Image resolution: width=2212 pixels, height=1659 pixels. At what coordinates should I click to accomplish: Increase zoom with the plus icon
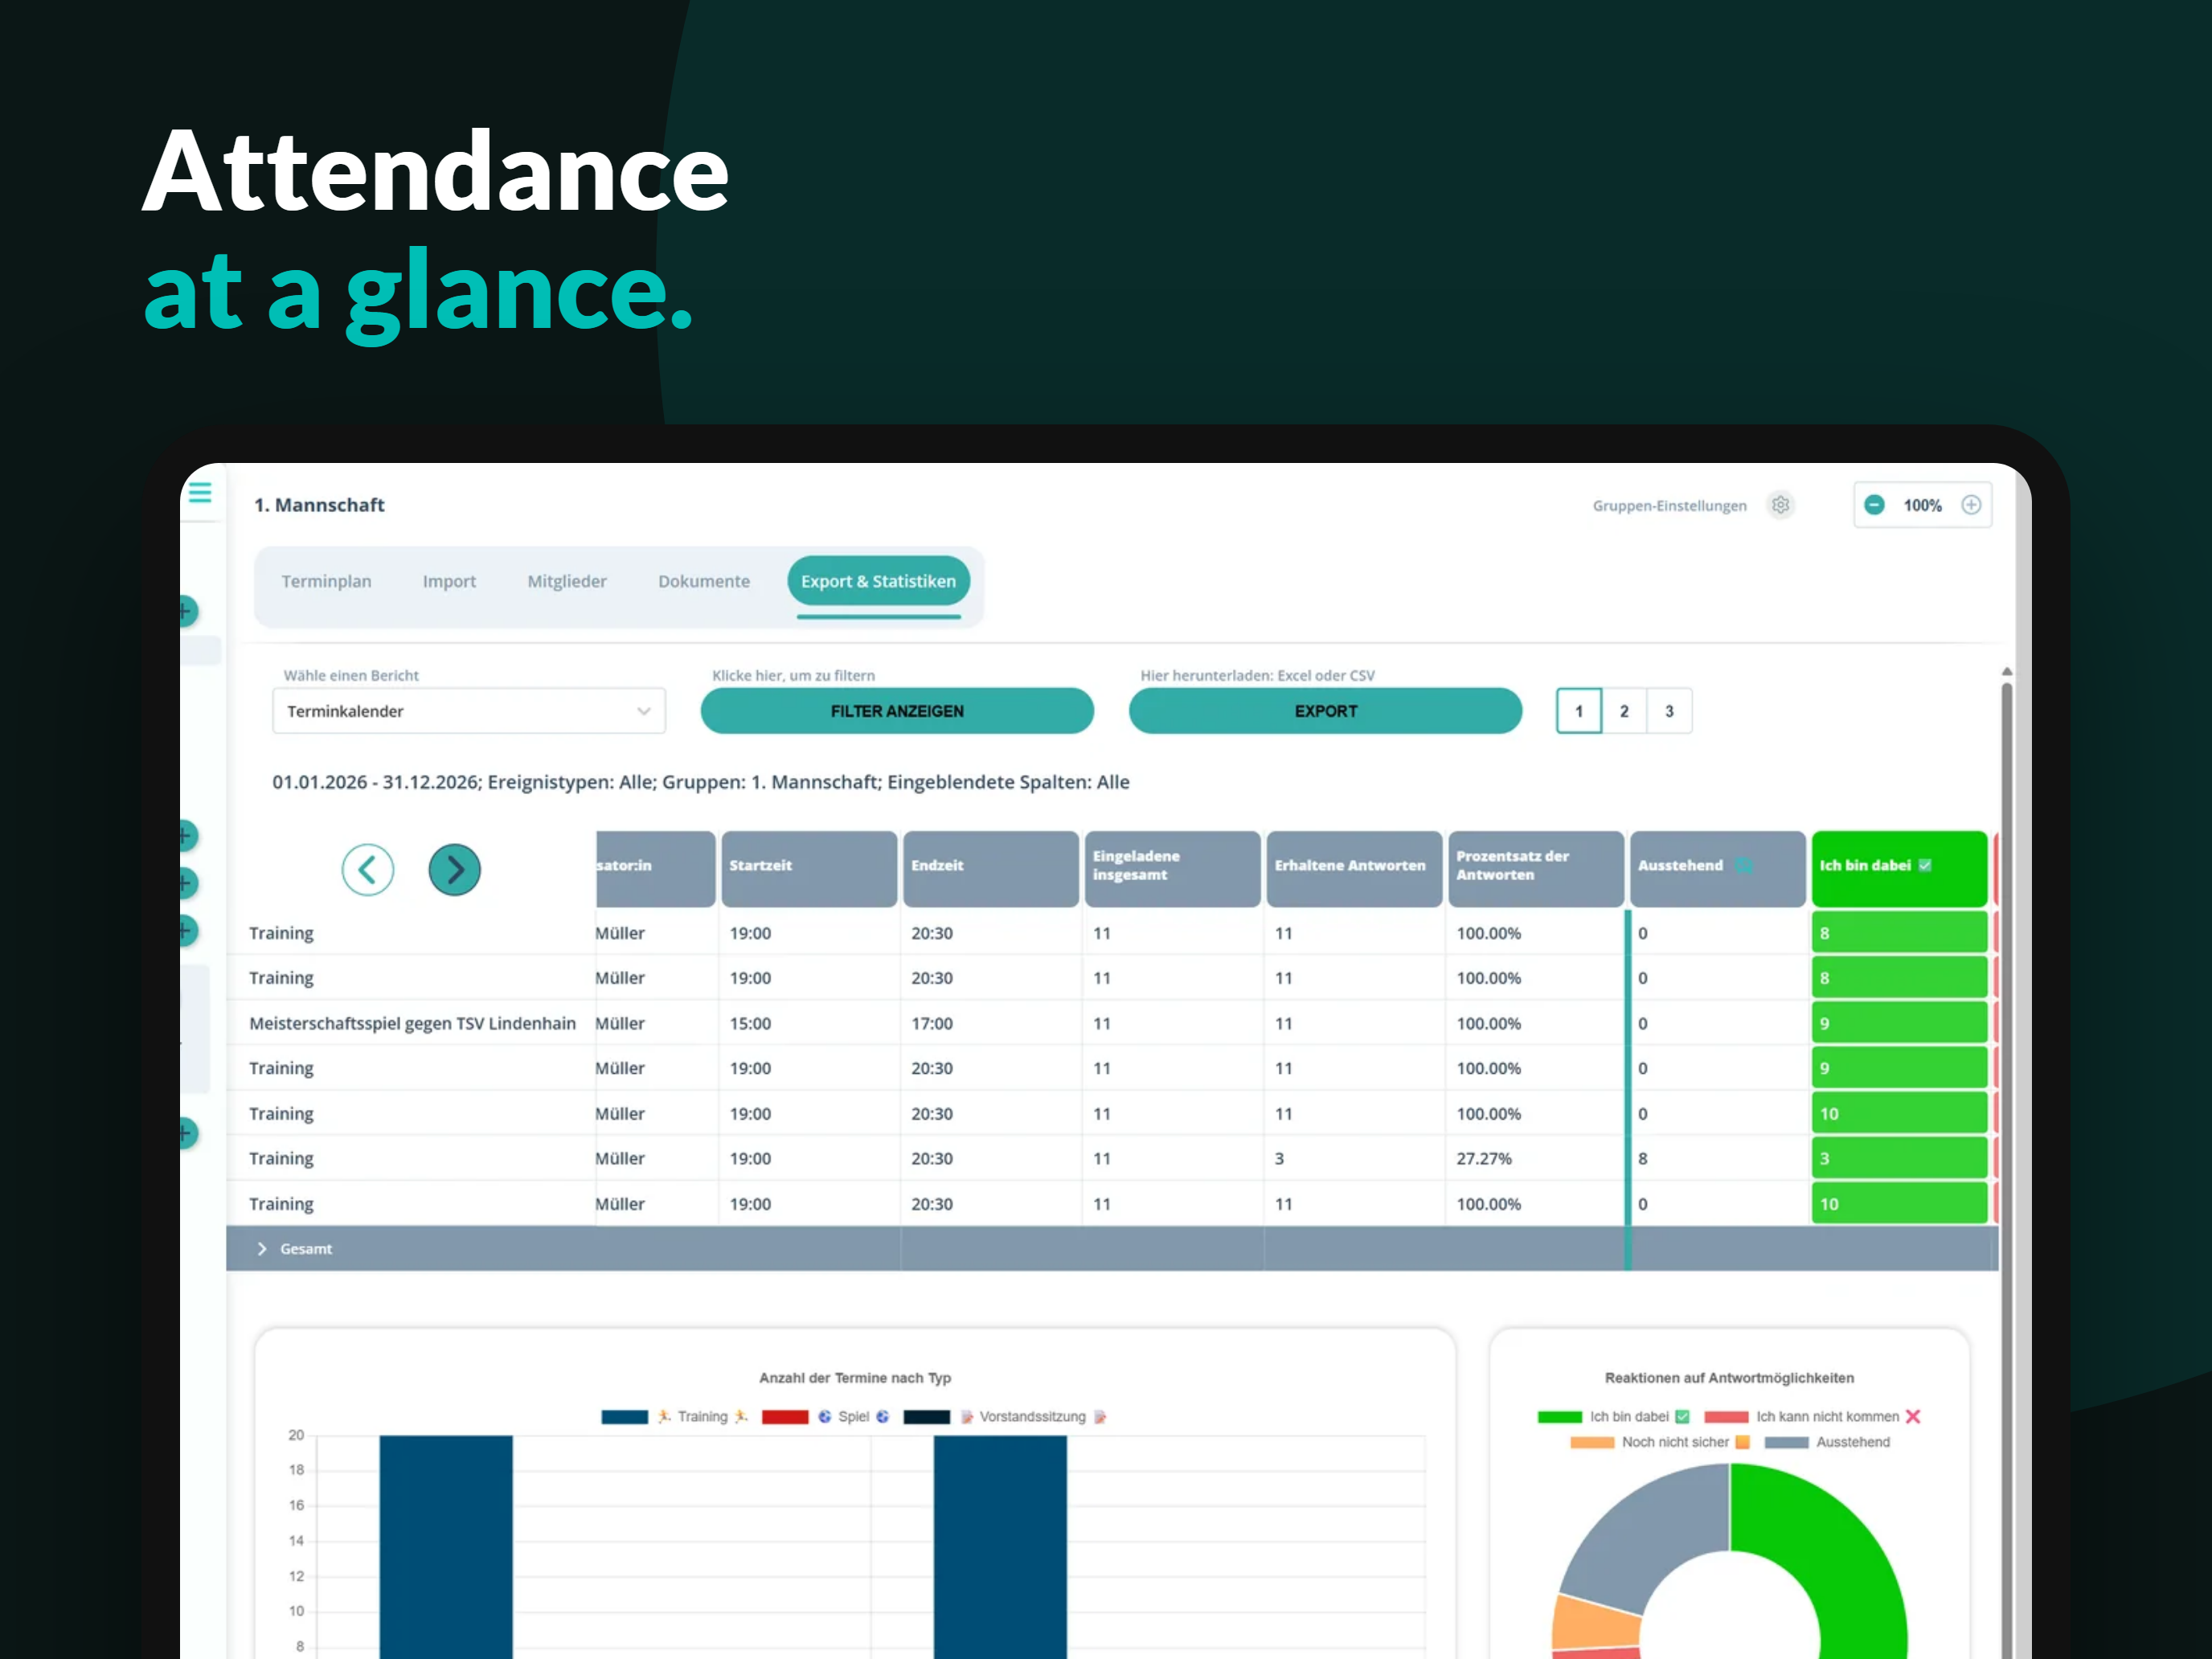pos(1971,505)
